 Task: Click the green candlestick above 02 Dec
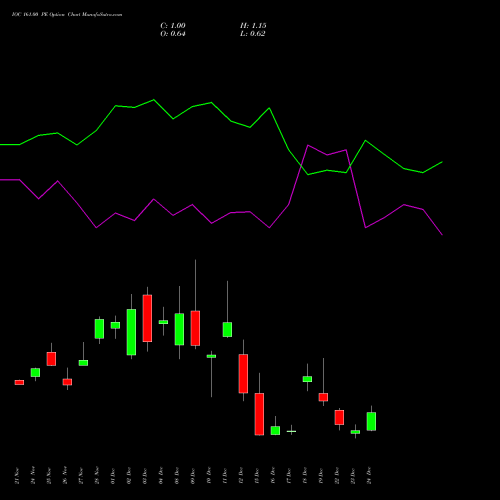[131, 332]
